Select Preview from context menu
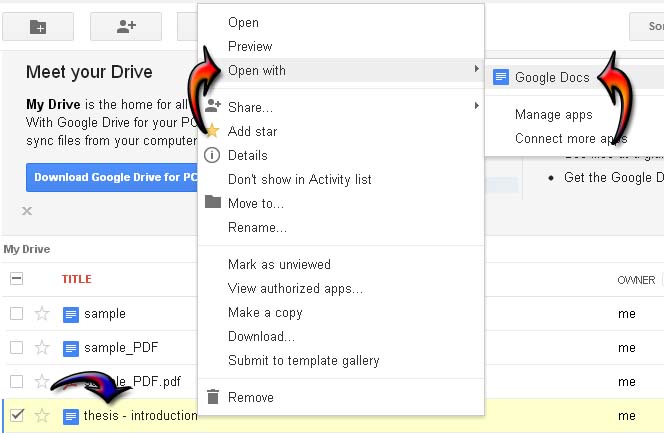664x437 pixels. click(x=341, y=46)
